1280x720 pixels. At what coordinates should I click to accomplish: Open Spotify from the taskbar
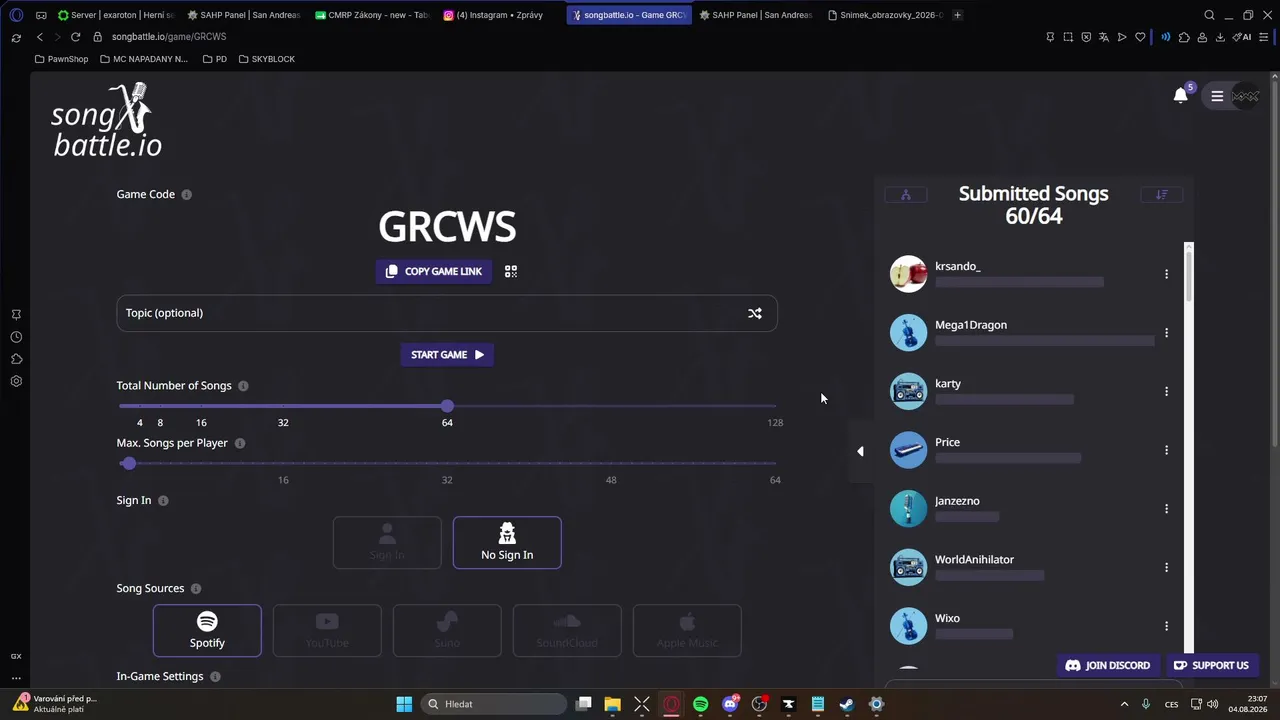click(700, 704)
